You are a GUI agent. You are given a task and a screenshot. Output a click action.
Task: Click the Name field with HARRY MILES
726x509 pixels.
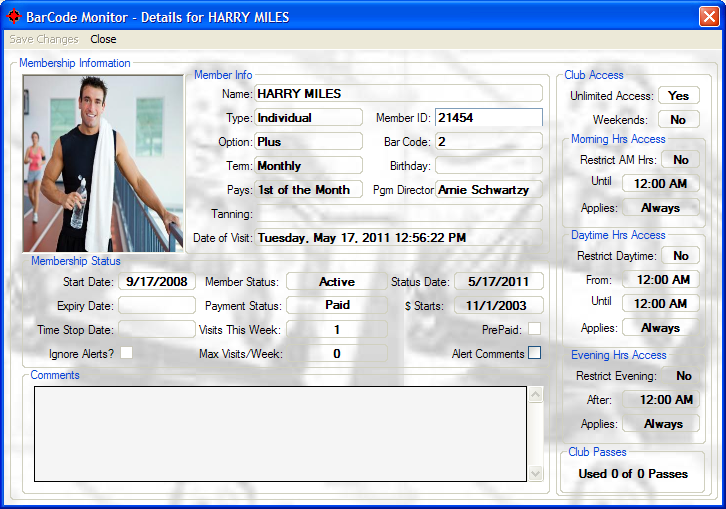[x=398, y=94]
